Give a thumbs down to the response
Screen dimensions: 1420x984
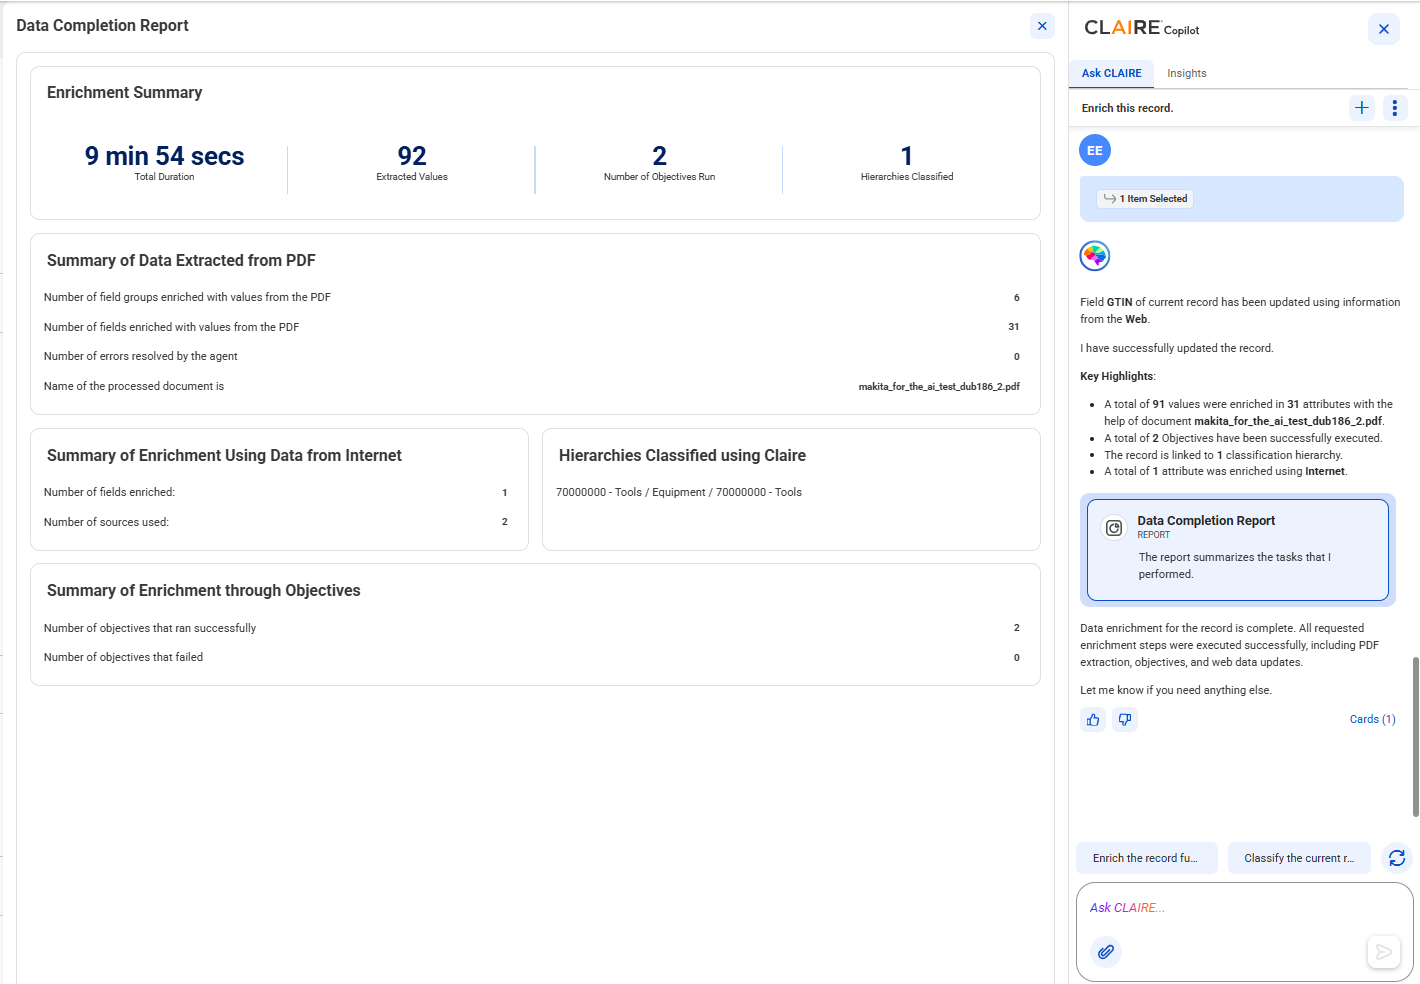(1125, 719)
